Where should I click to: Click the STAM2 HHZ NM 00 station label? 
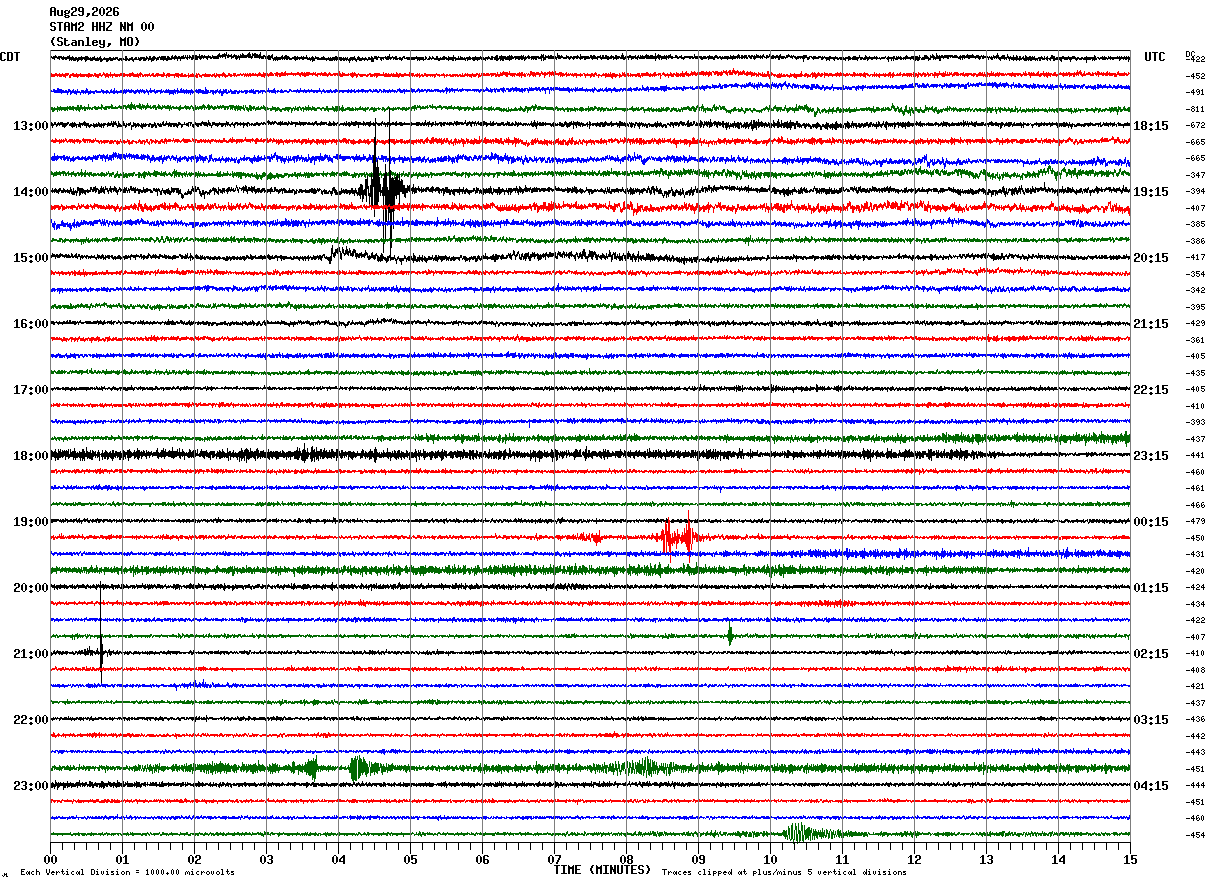102,27
